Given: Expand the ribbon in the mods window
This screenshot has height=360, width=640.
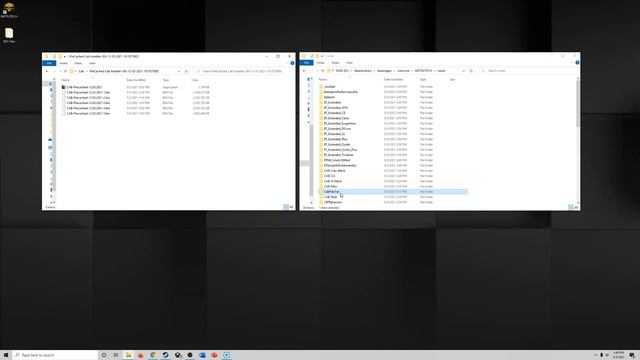Looking at the screenshot, I should [572, 62].
